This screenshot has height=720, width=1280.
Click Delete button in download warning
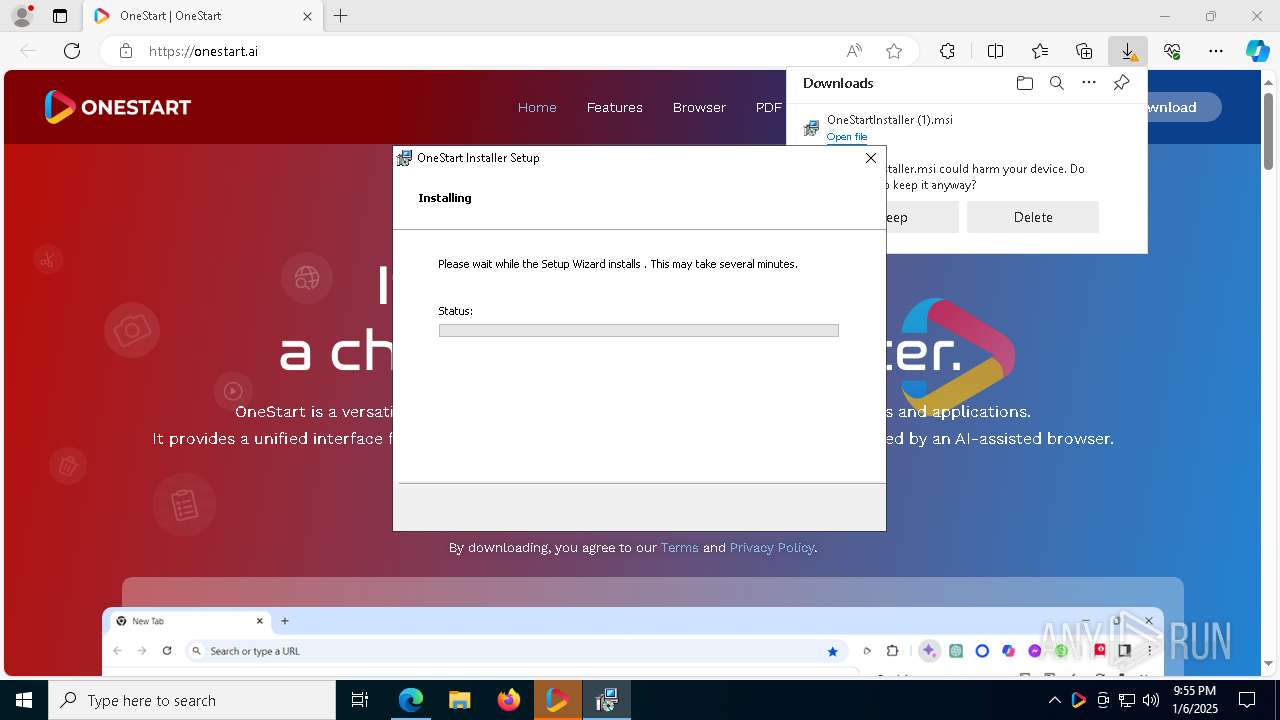click(x=1033, y=217)
